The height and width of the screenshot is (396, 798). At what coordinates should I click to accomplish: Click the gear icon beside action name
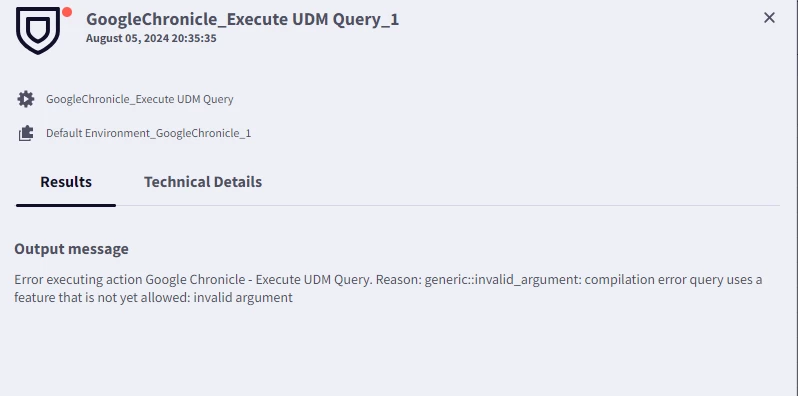tap(26, 99)
